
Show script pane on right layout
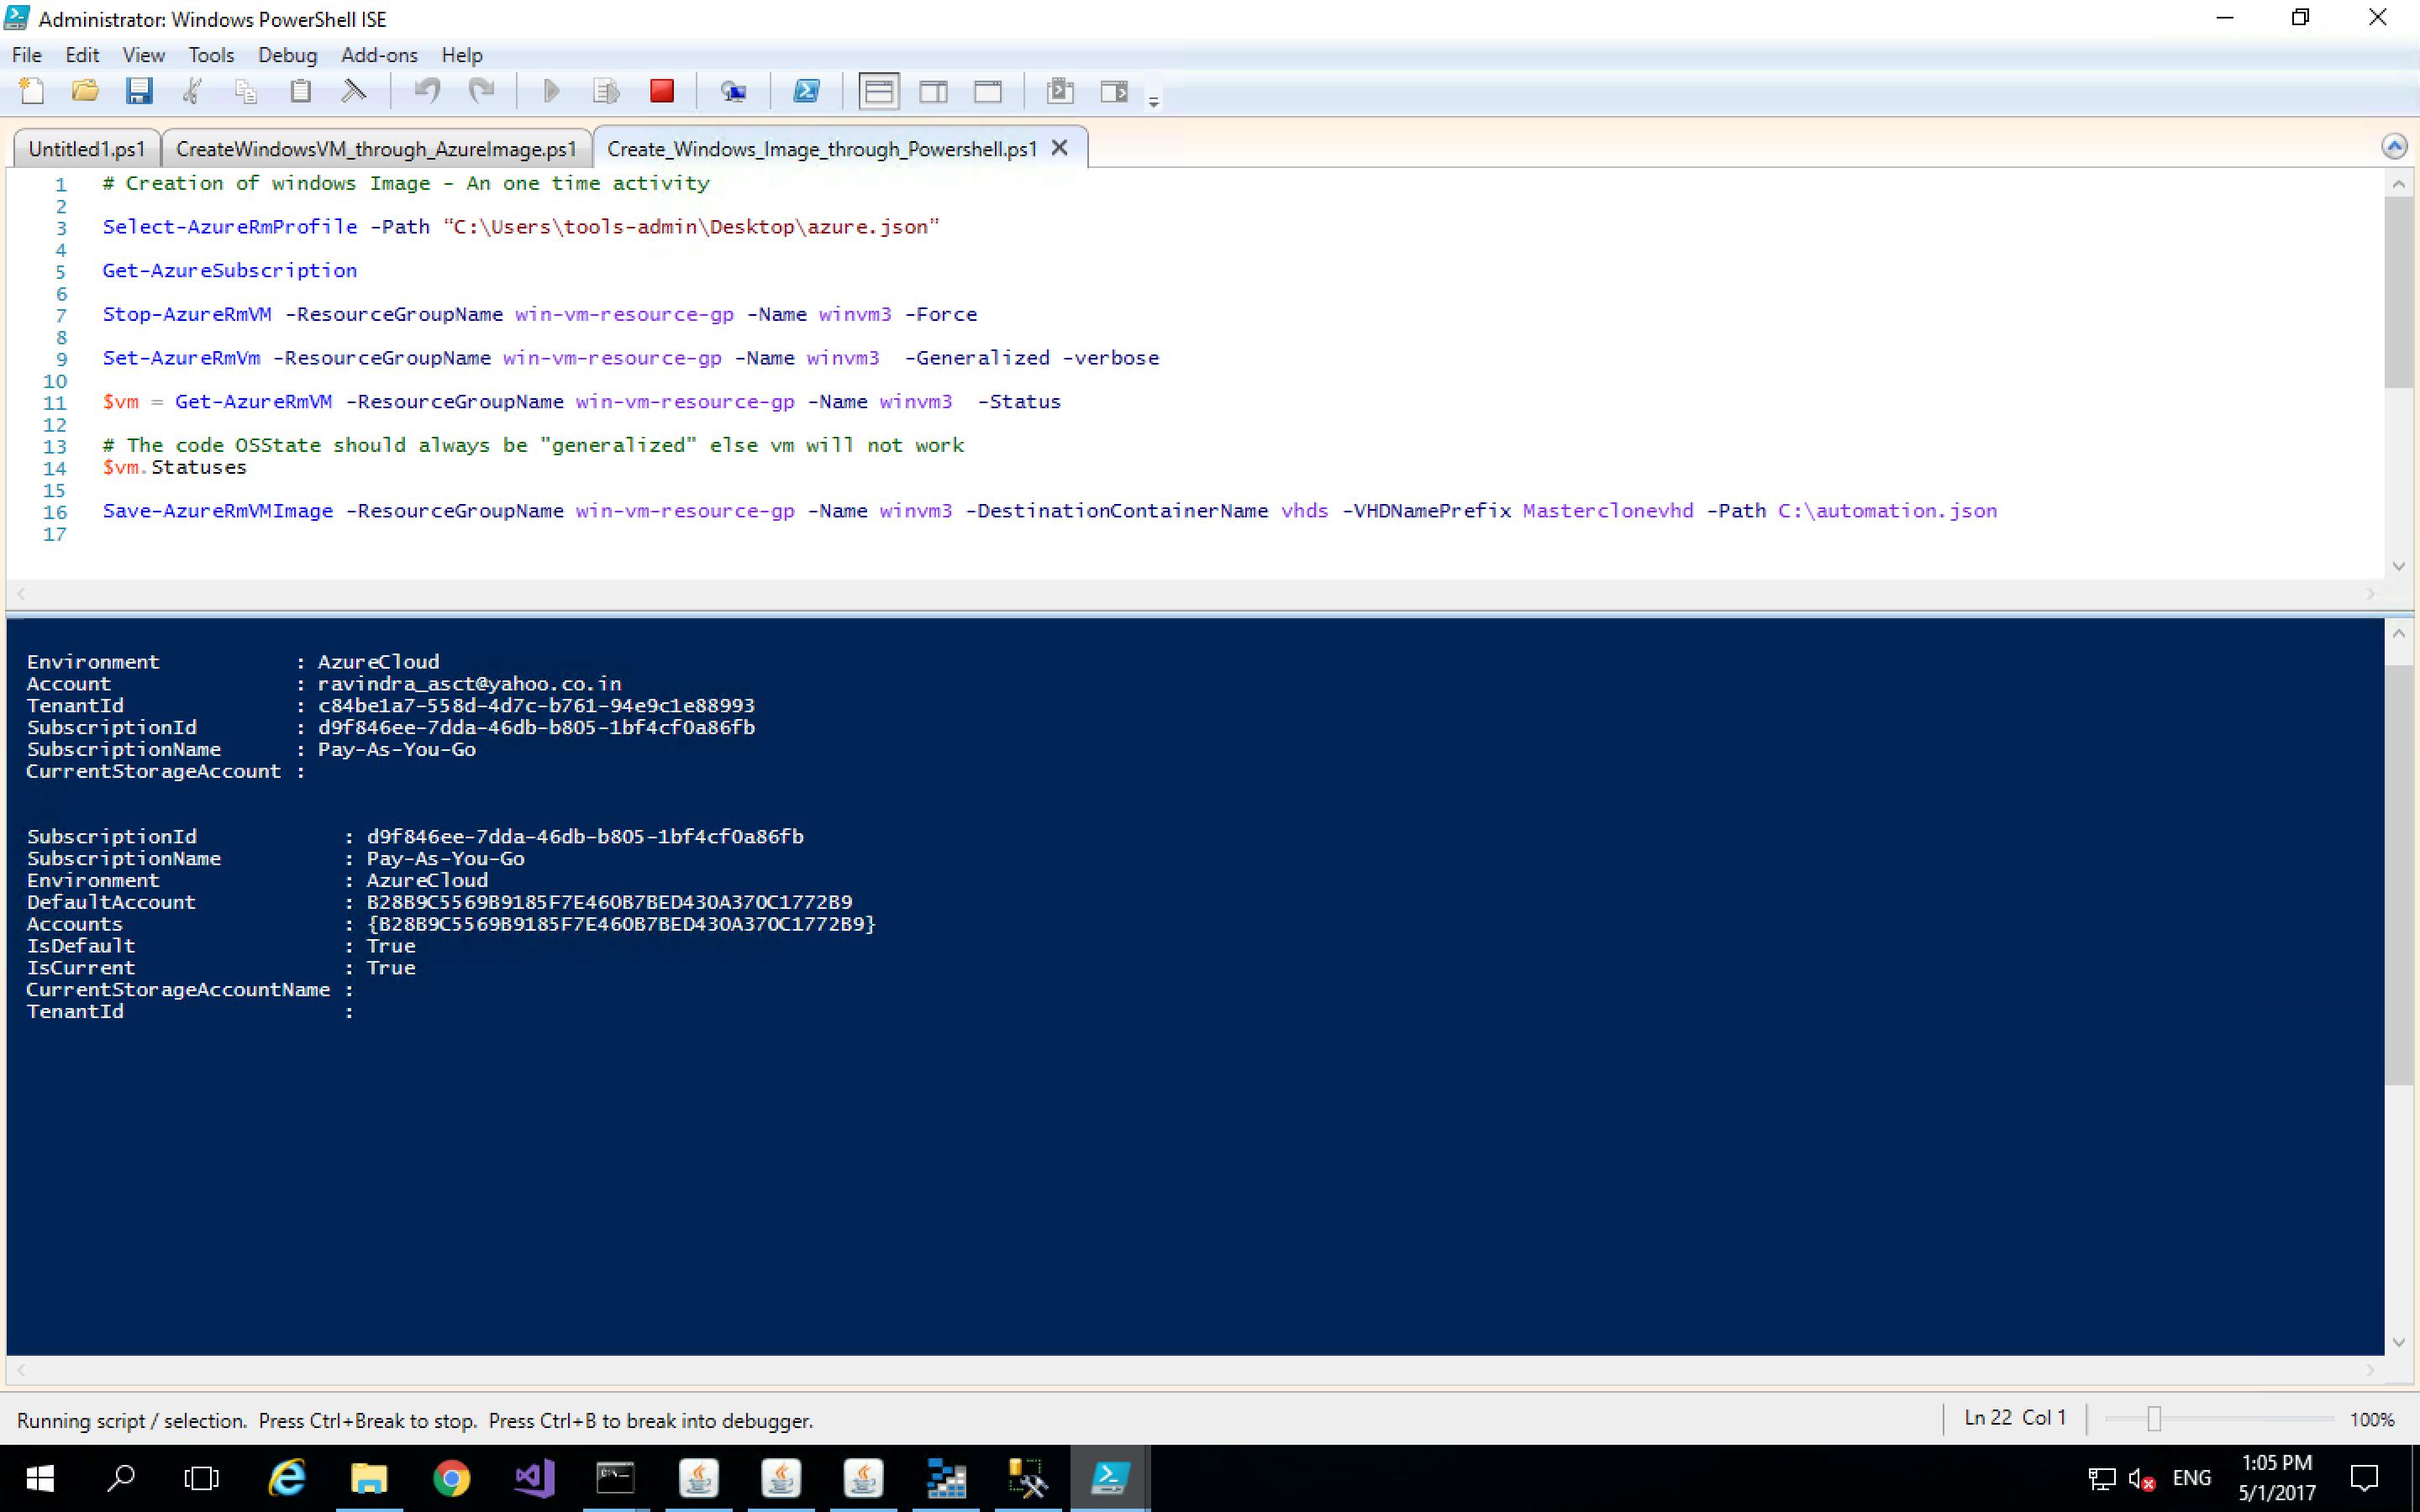point(934,92)
